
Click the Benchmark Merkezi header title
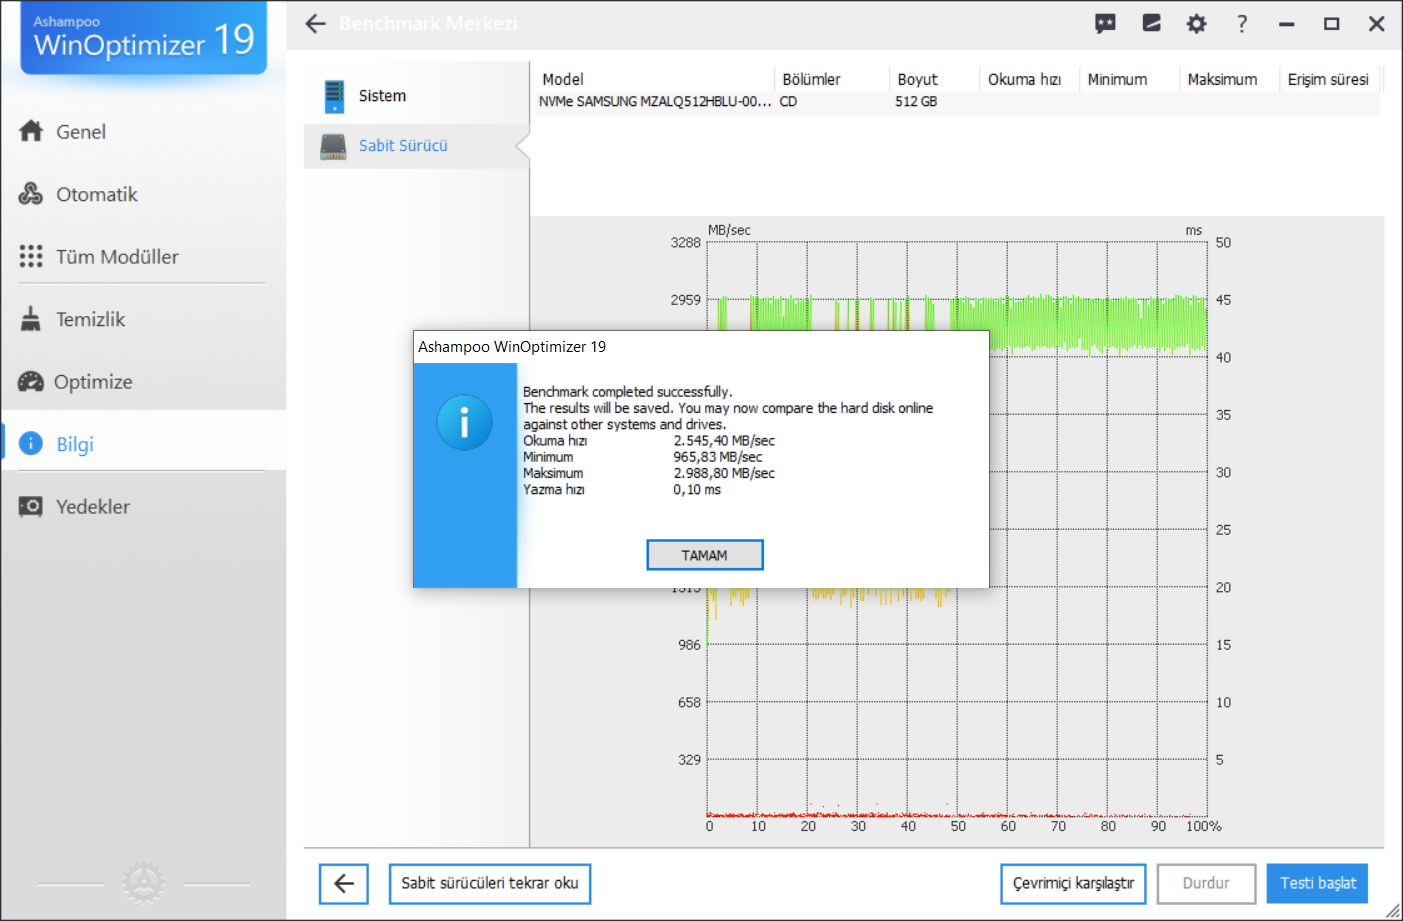428,24
